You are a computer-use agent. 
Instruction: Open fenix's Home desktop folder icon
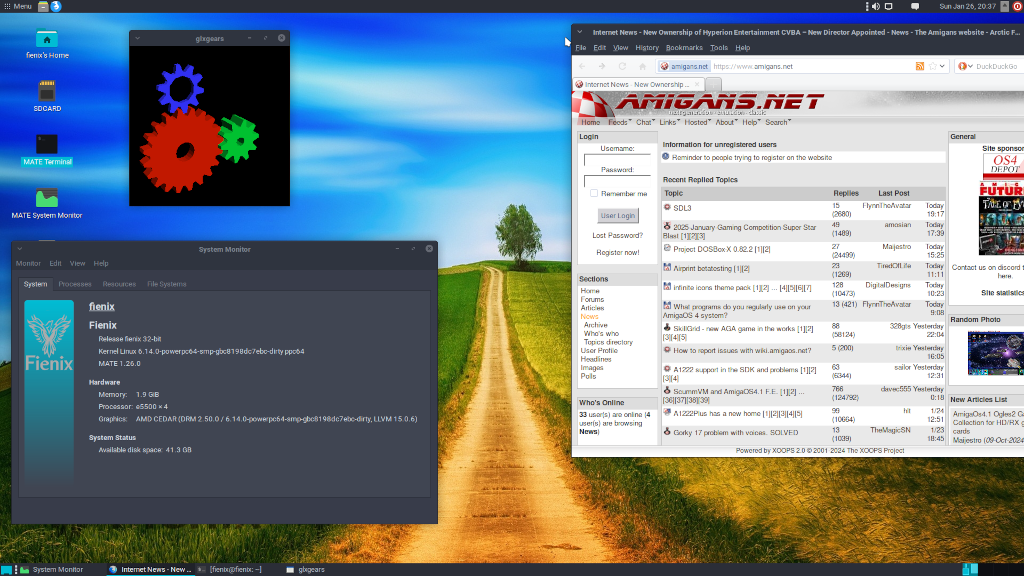coord(46,40)
